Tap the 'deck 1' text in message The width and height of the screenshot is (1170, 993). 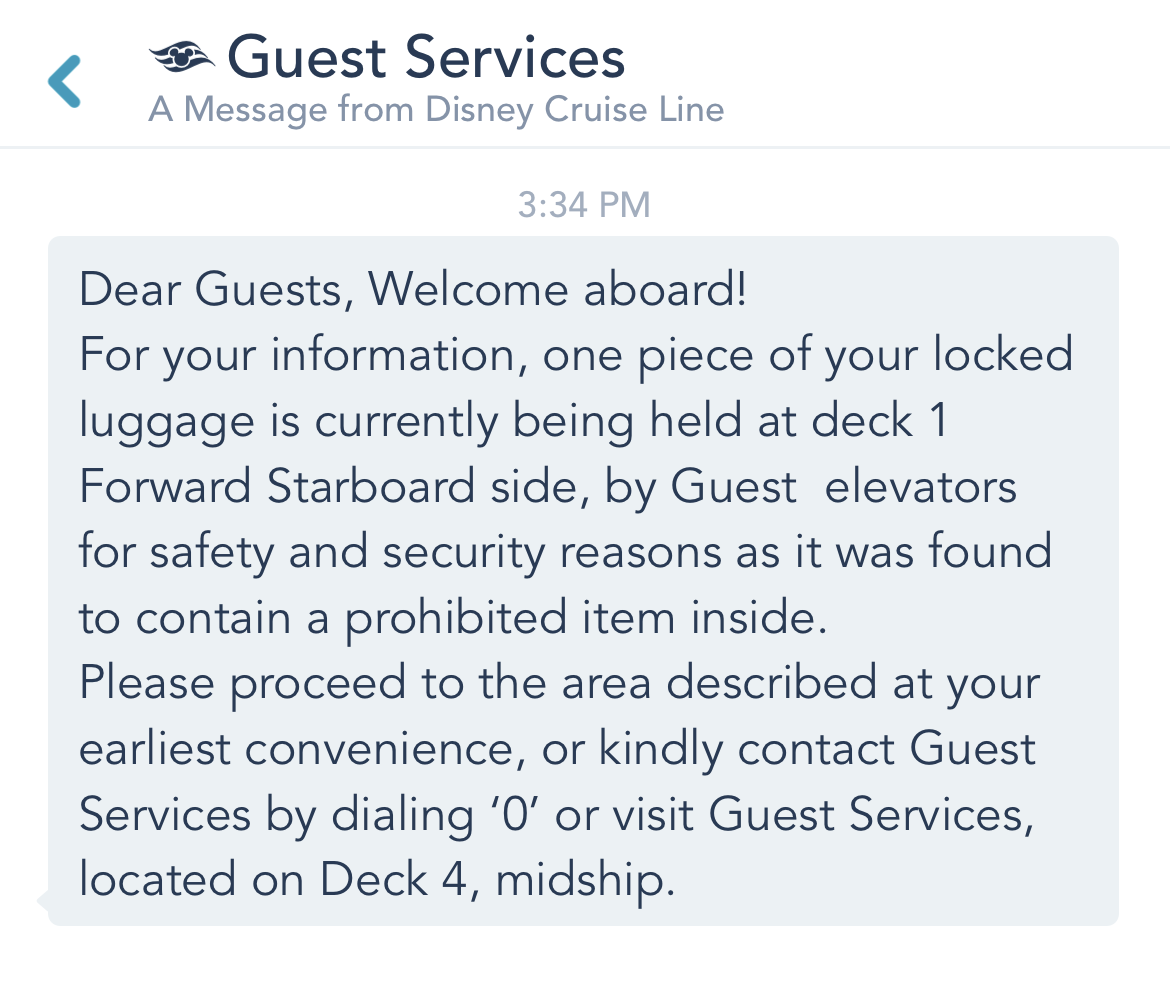[879, 420]
